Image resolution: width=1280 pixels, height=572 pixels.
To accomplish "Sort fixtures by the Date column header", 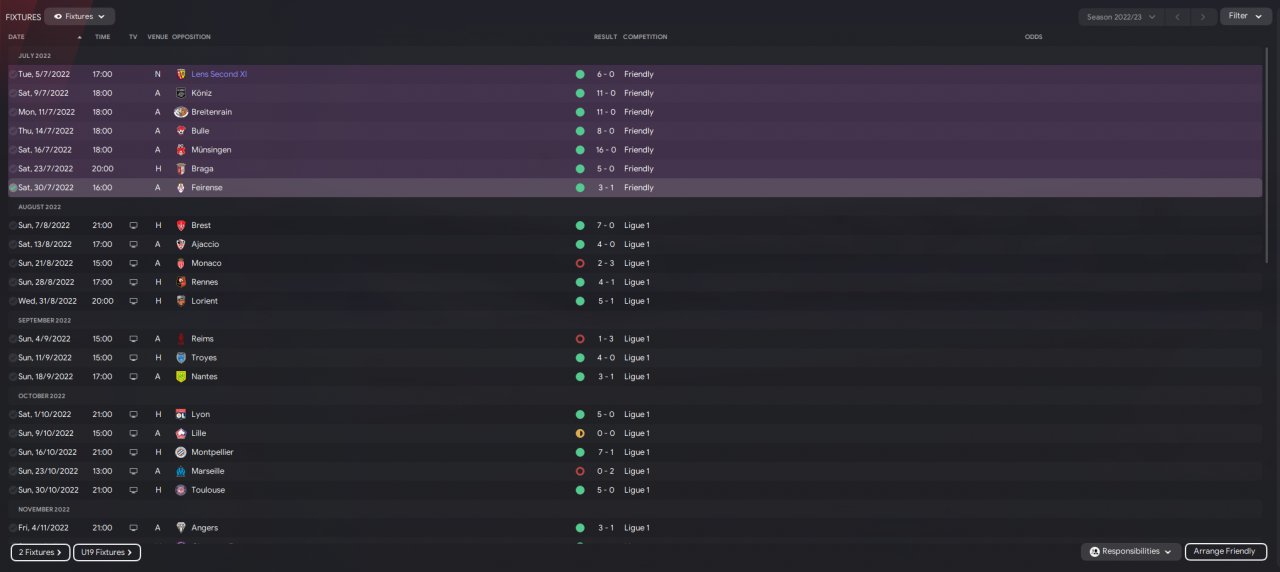I will point(17,37).
